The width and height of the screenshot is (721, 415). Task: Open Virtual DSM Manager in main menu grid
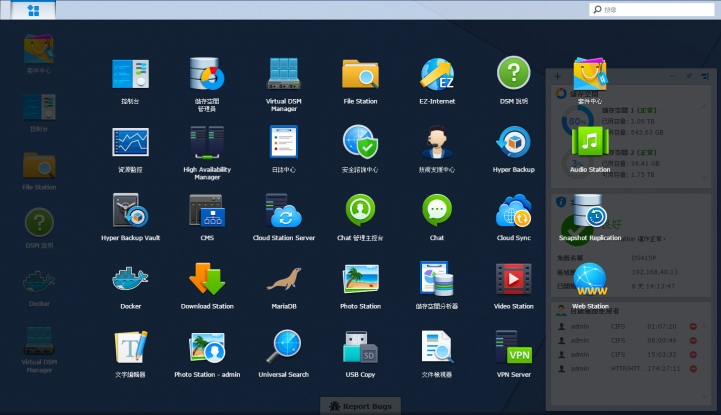pos(284,74)
